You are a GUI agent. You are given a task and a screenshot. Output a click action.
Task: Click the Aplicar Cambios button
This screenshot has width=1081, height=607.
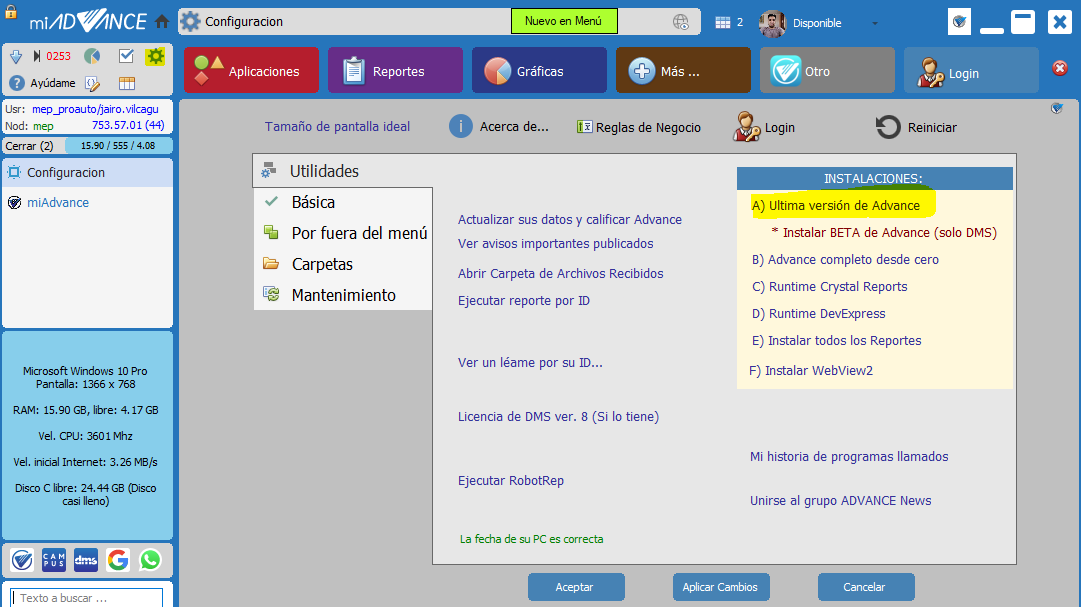click(x=721, y=587)
